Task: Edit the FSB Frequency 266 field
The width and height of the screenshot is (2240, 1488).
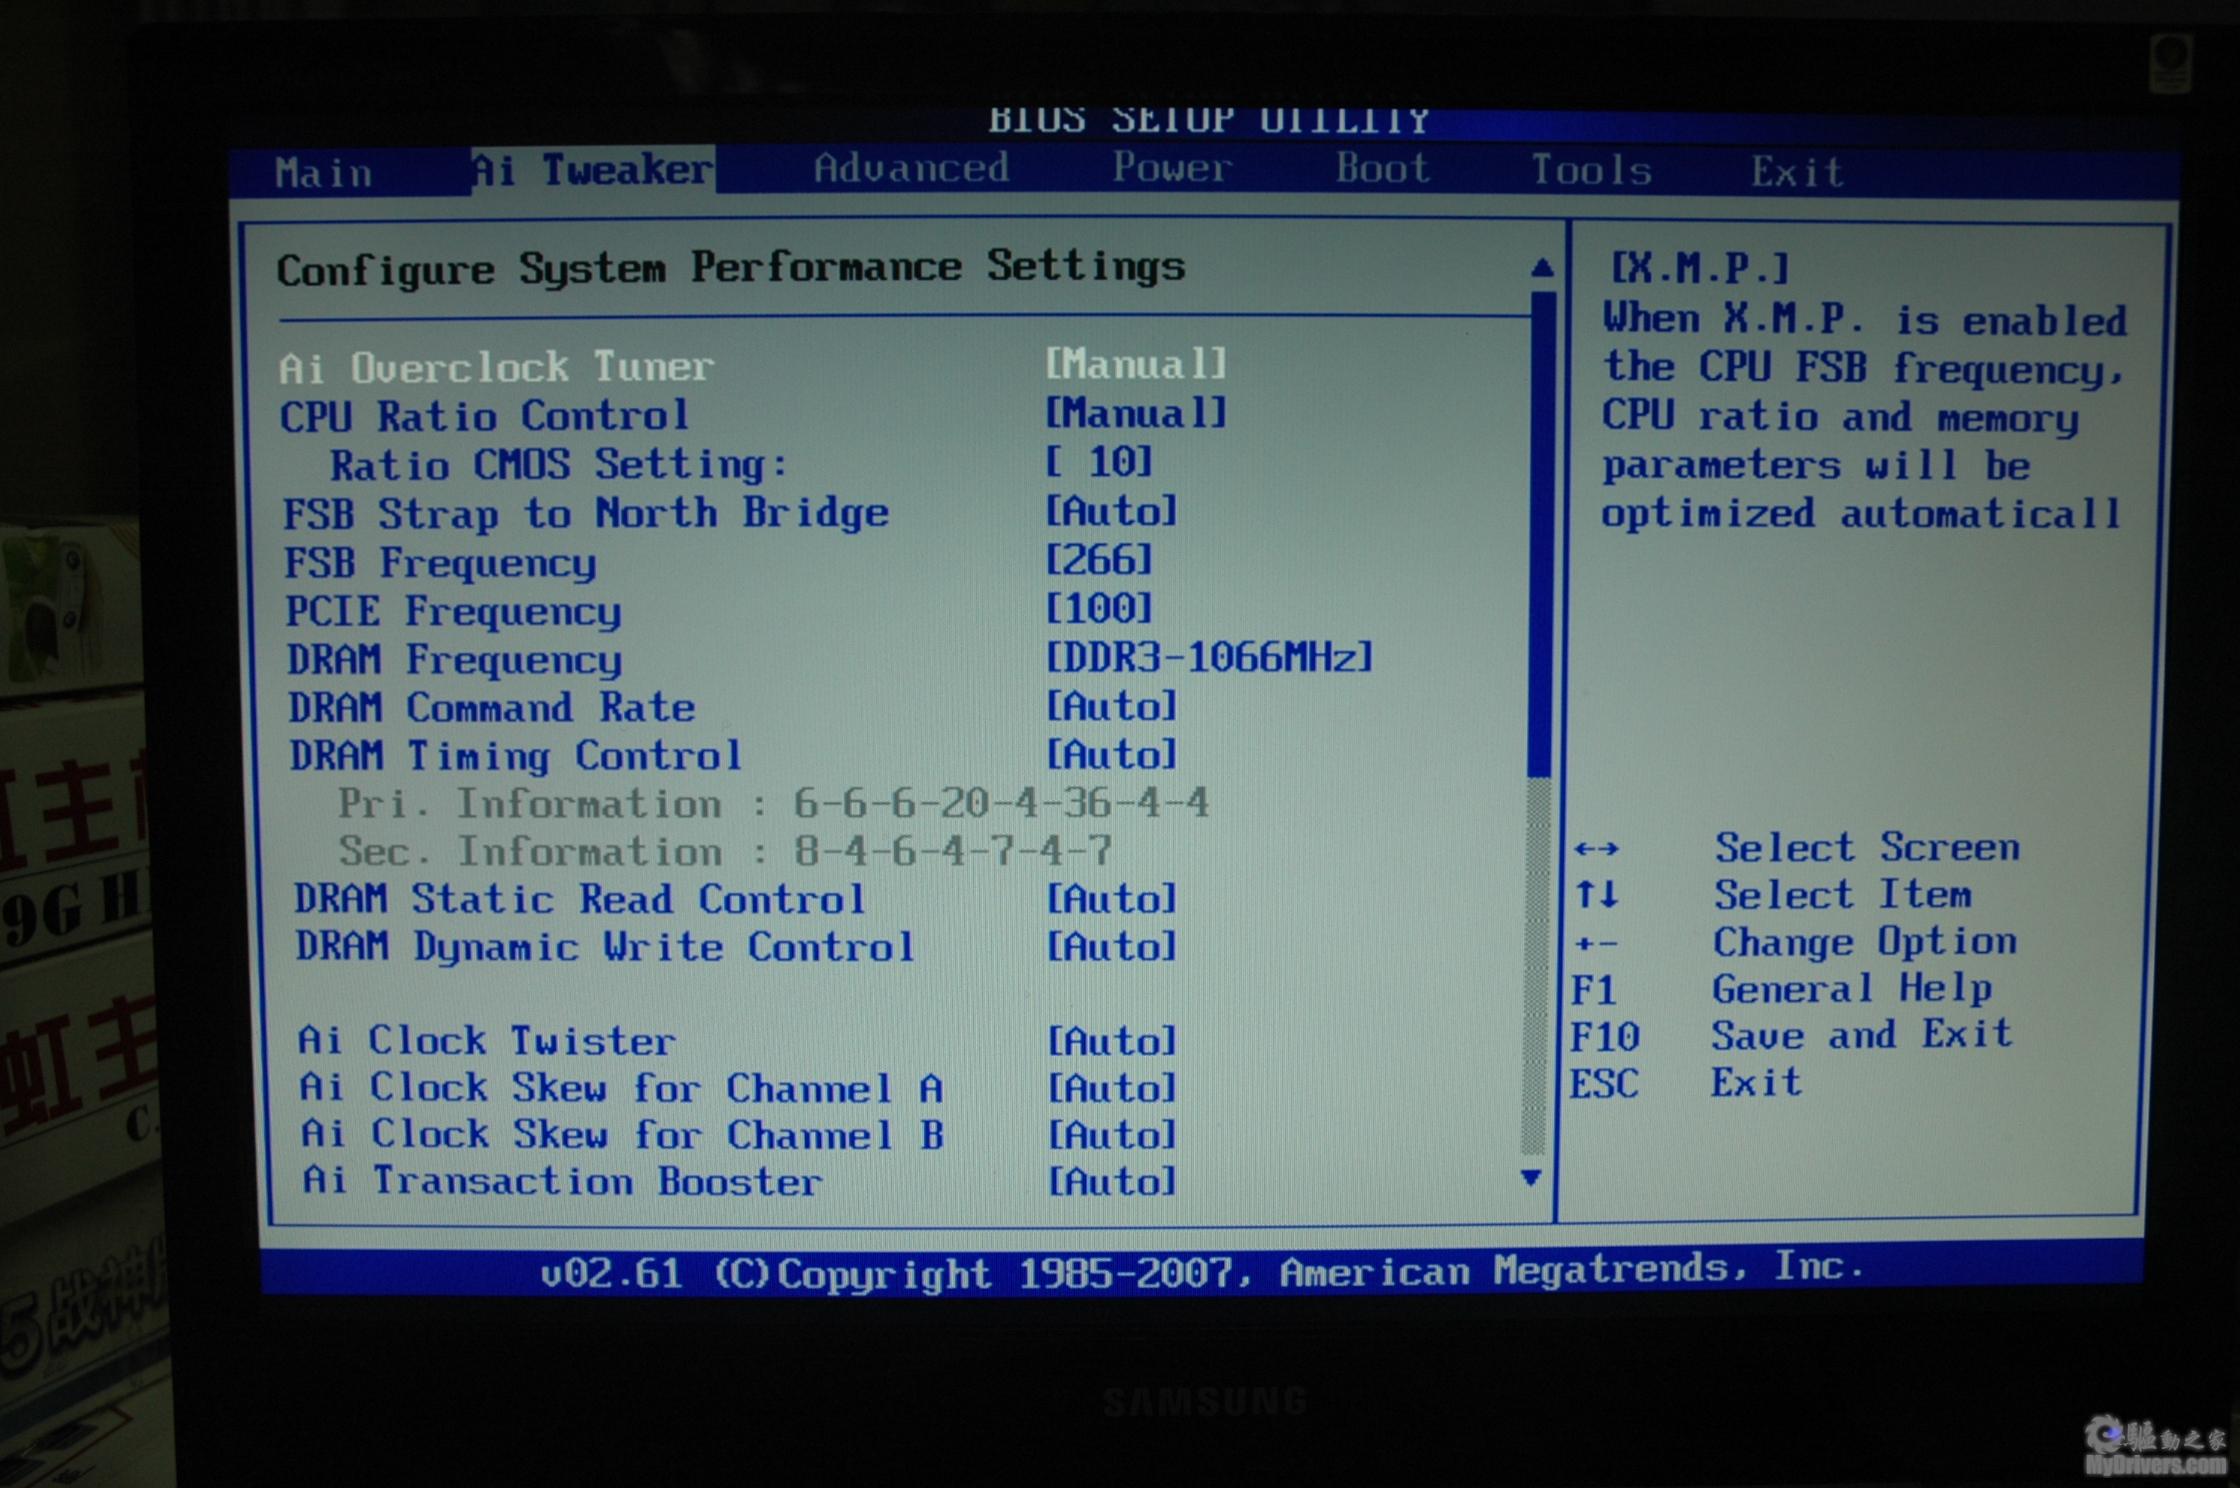Action: coord(1098,559)
